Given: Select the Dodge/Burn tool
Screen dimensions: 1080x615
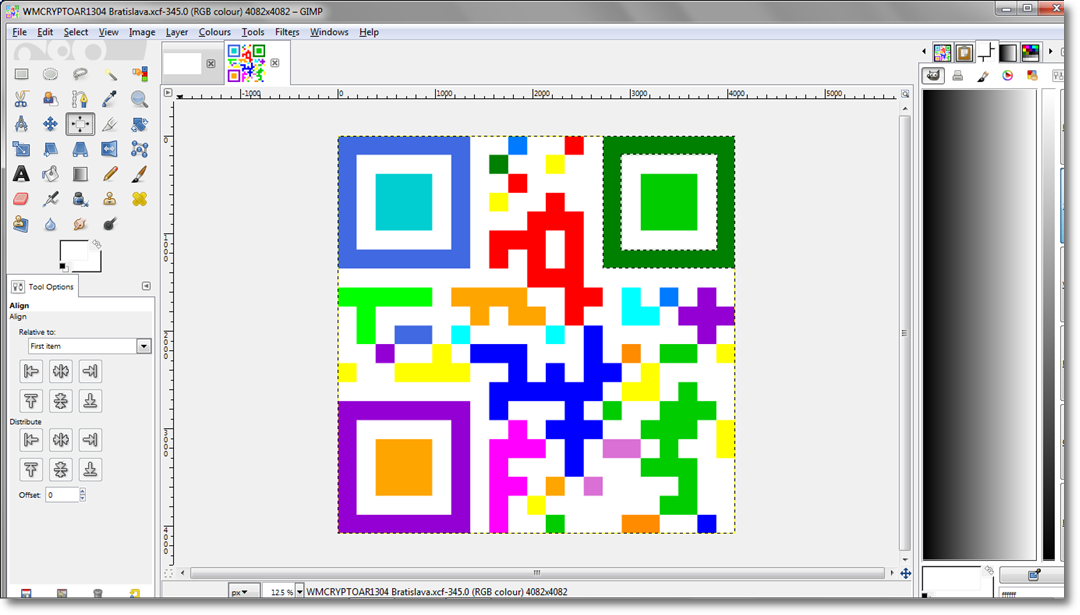Looking at the screenshot, I should pos(110,224).
